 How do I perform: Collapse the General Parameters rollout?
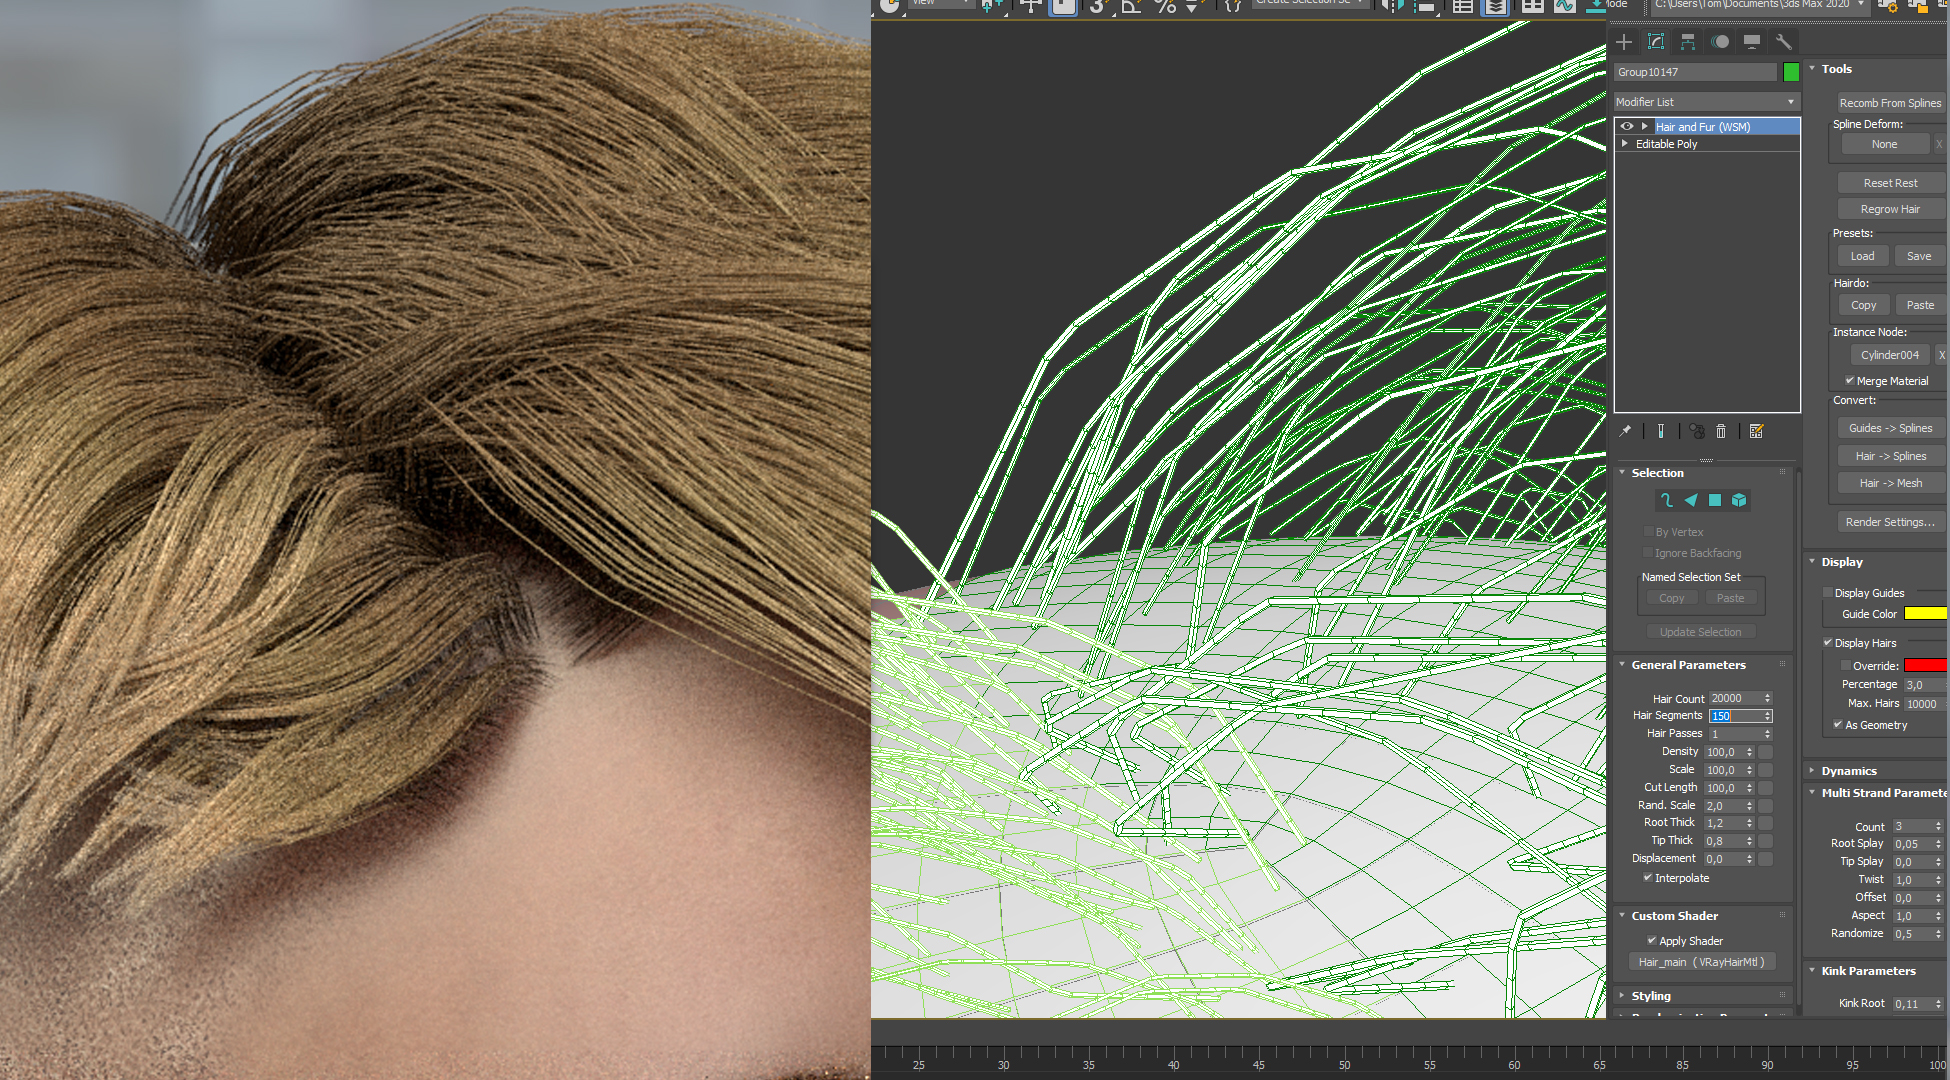tap(1622, 665)
